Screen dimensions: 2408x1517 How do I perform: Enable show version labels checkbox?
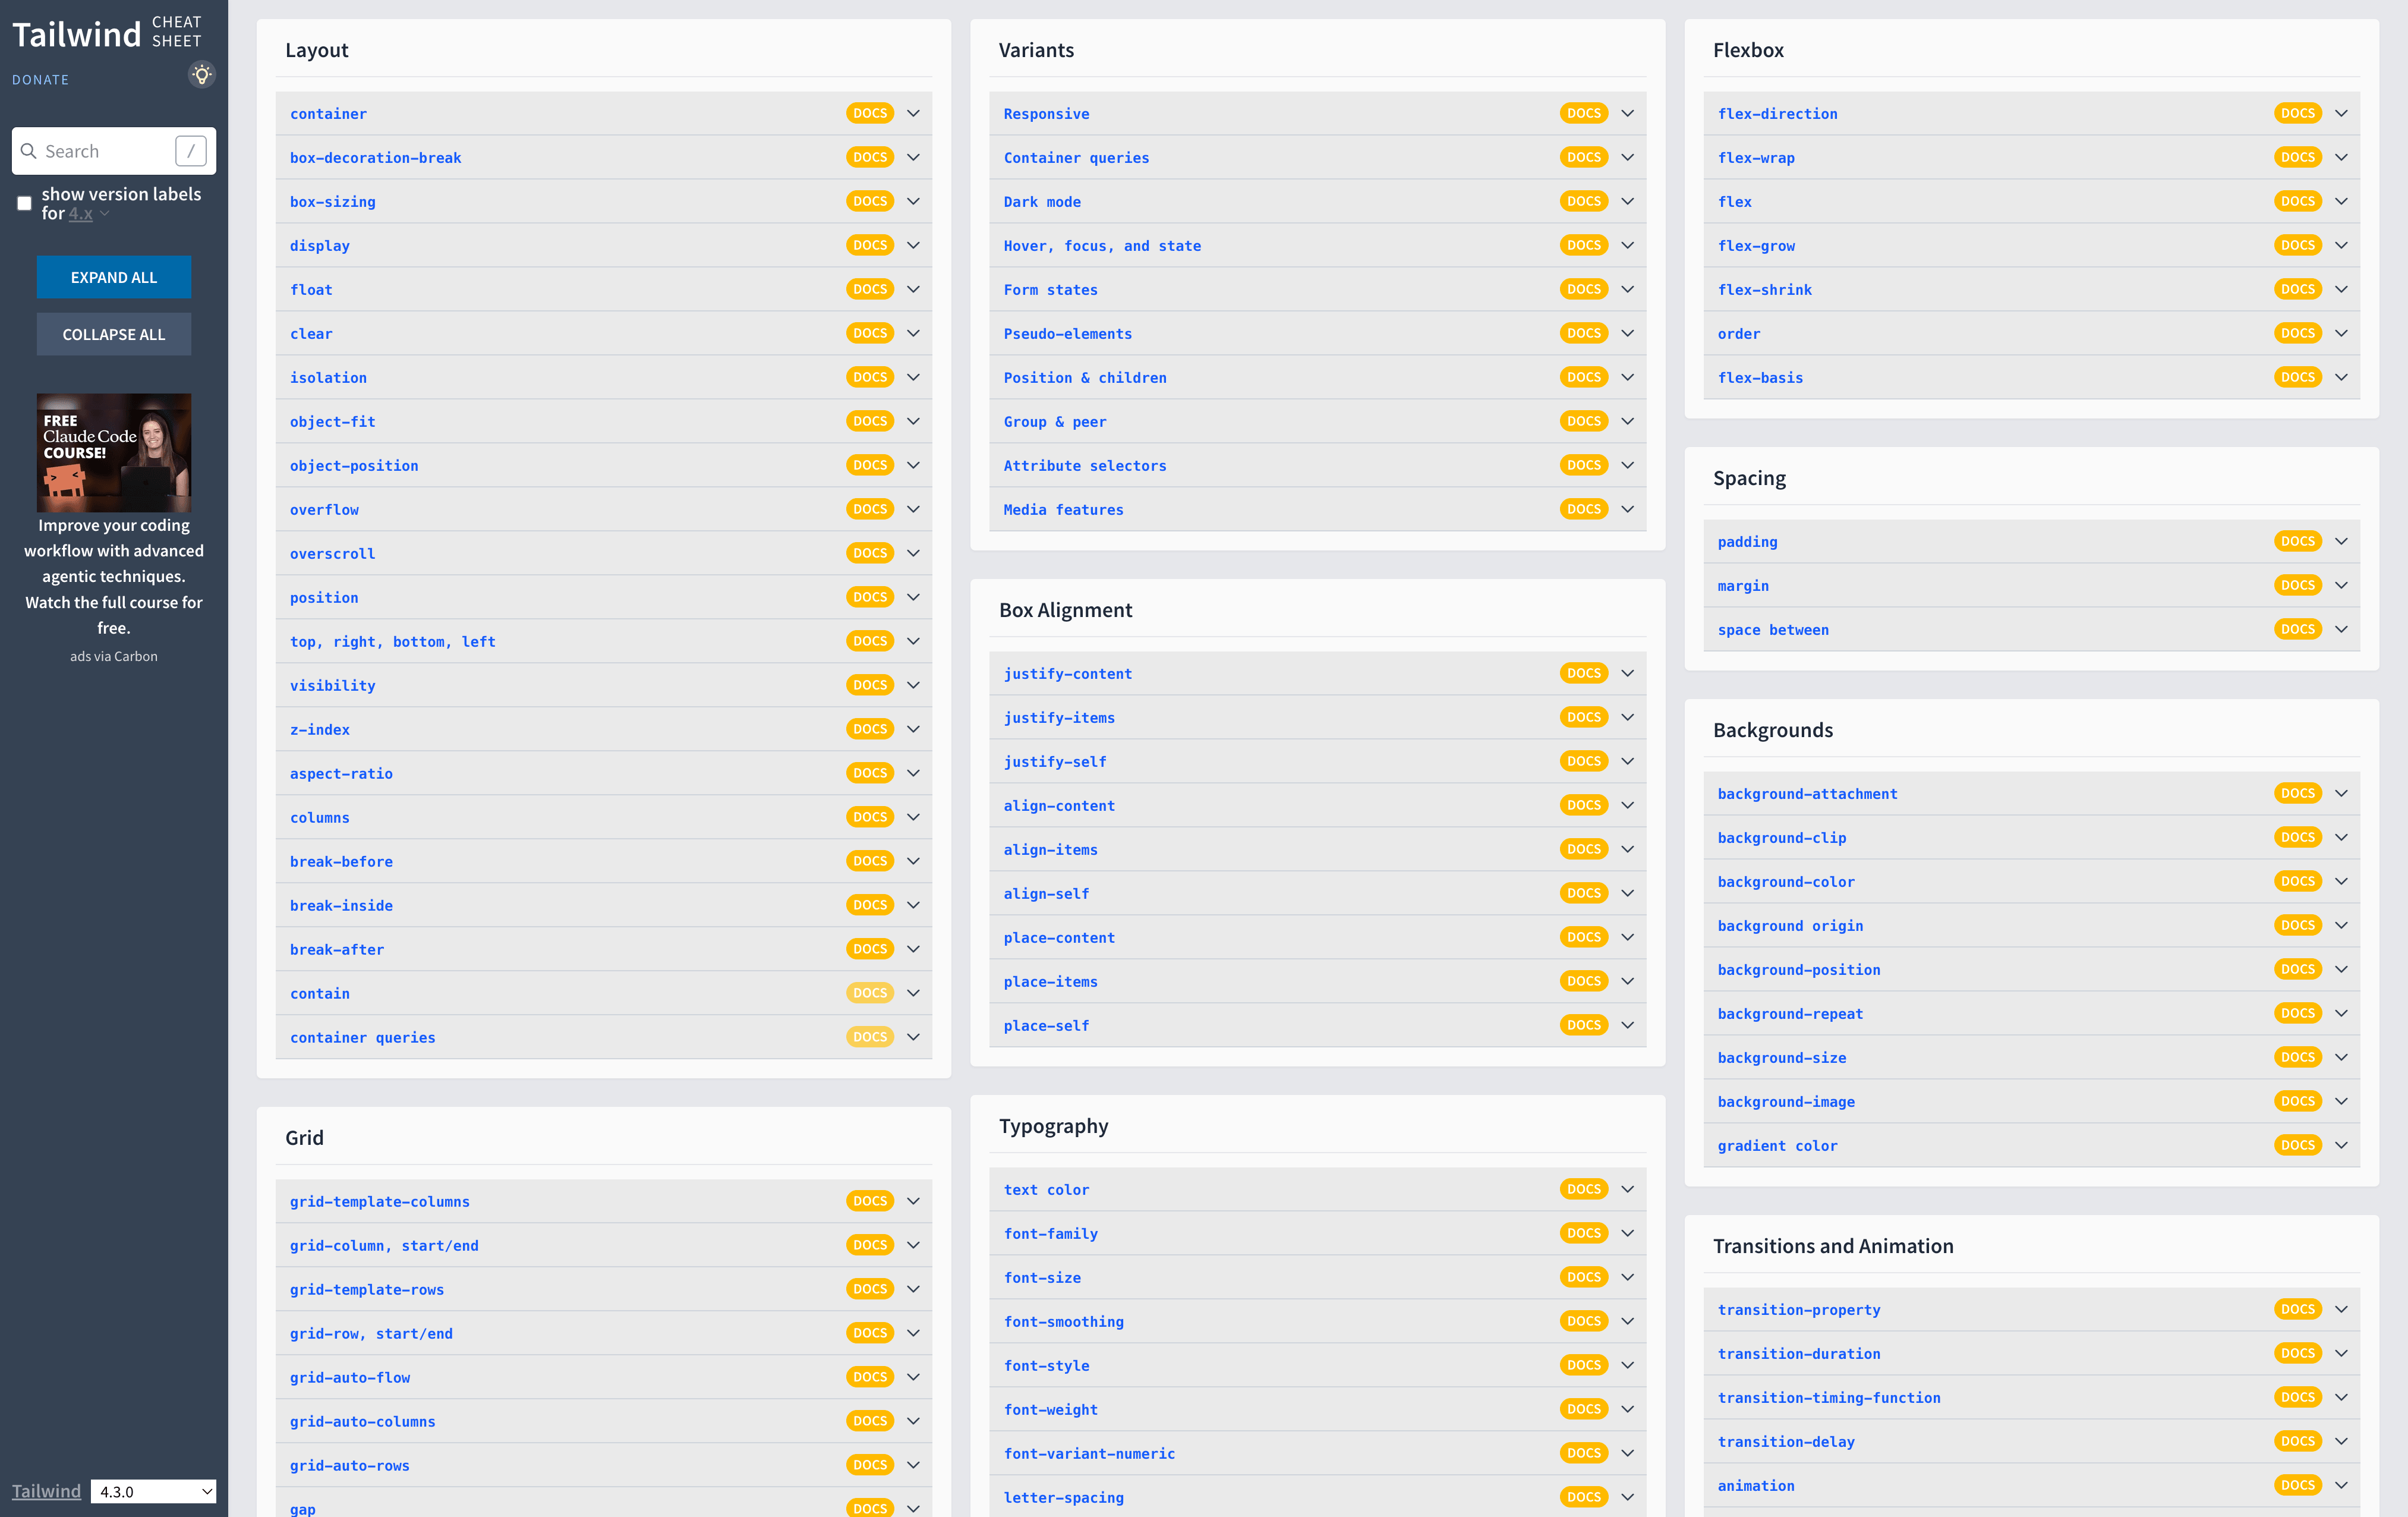[25, 203]
